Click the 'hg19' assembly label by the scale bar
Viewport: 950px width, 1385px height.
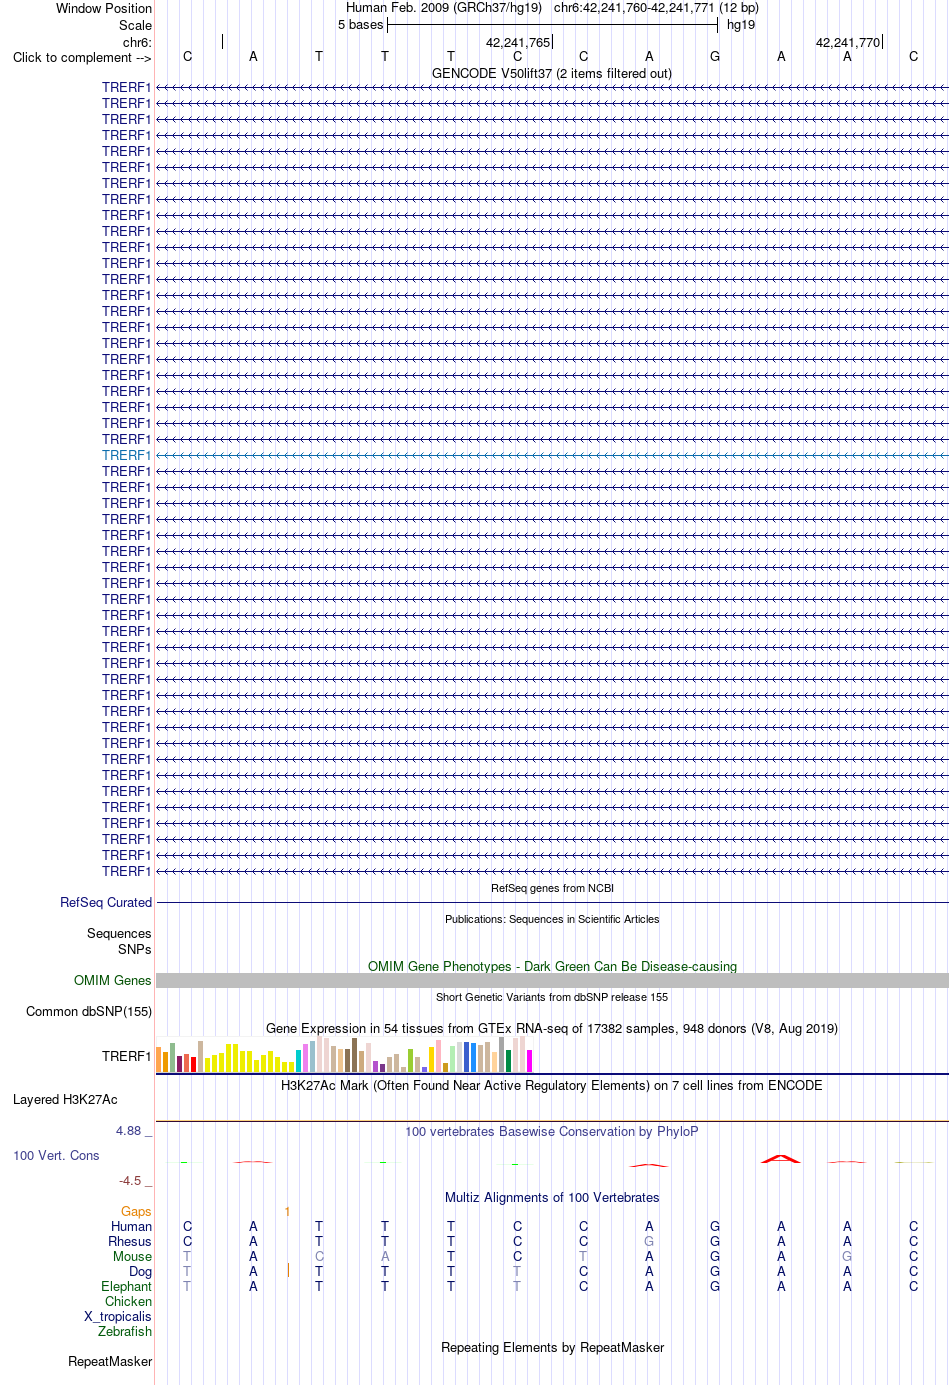point(741,24)
